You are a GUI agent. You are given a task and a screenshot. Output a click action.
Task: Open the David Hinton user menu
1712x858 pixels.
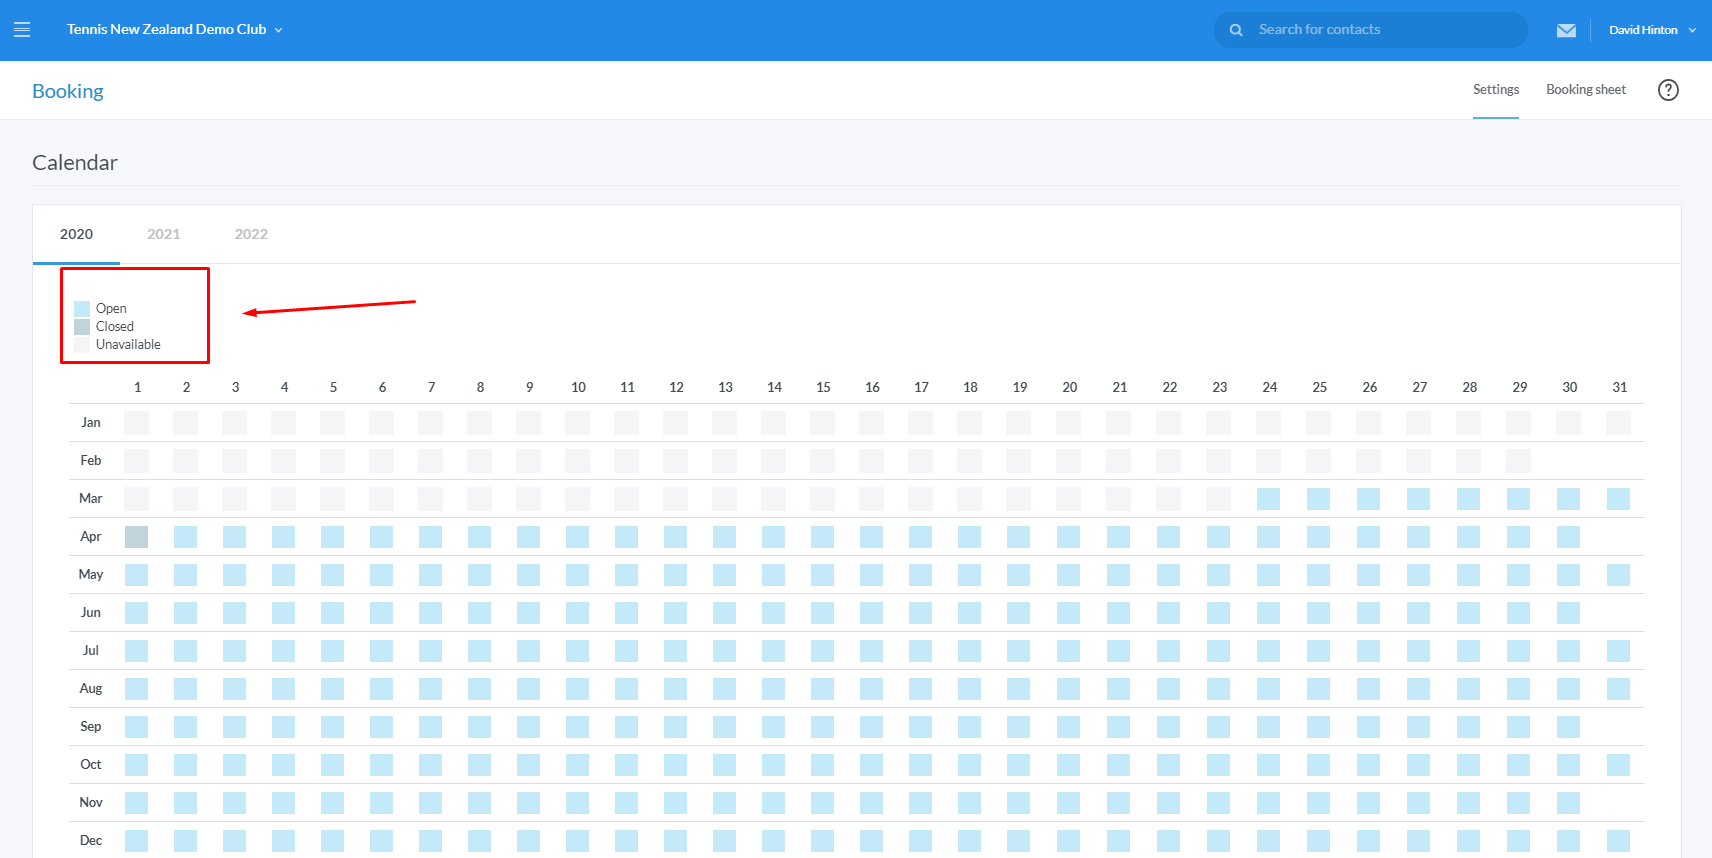click(x=1651, y=30)
